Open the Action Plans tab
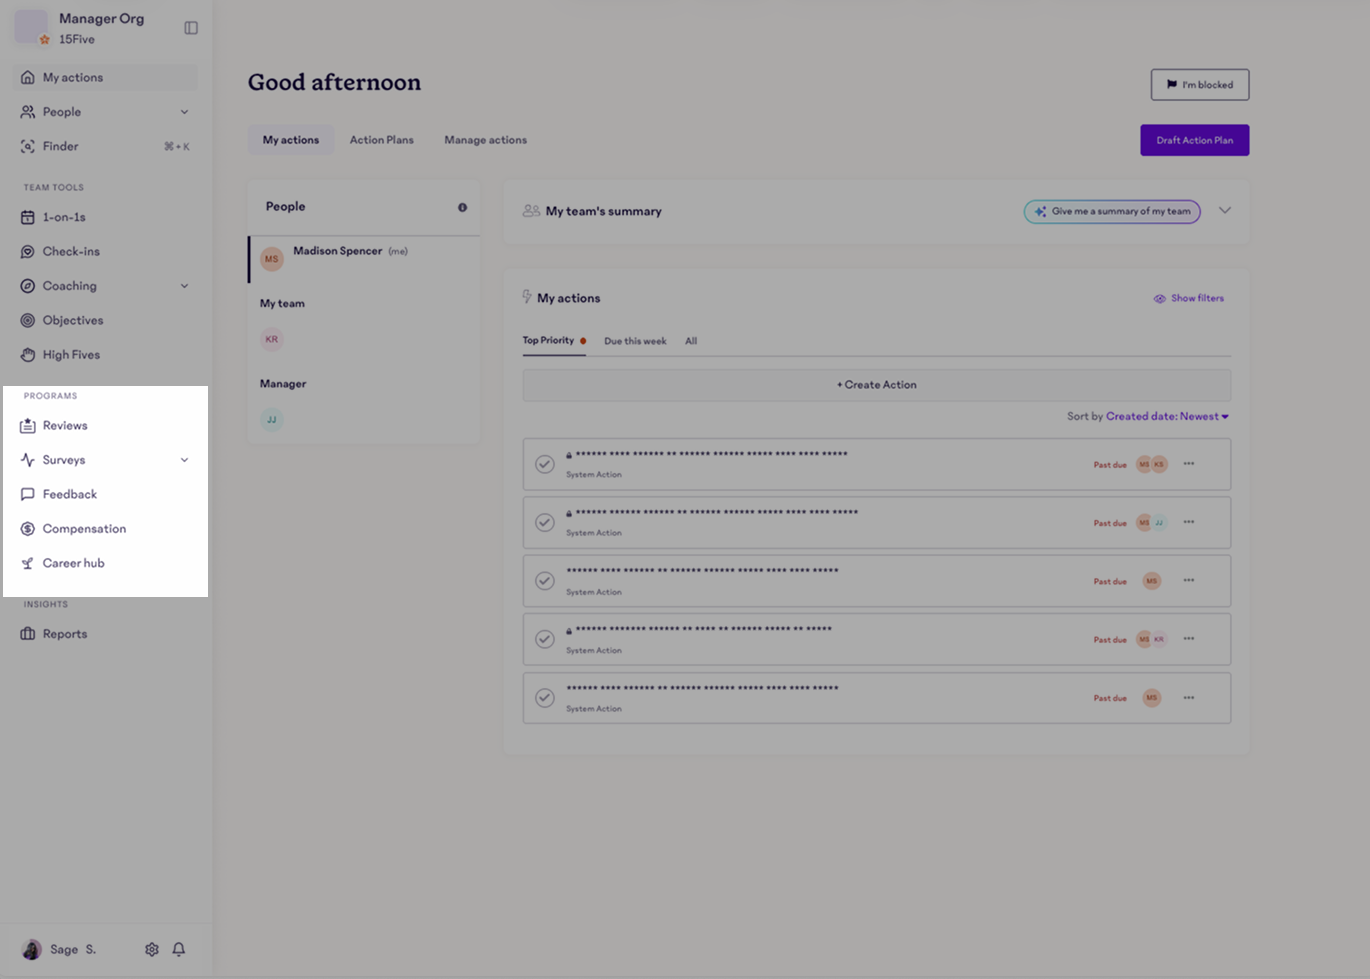Viewport: 1370px width, 979px height. pyautogui.click(x=381, y=140)
